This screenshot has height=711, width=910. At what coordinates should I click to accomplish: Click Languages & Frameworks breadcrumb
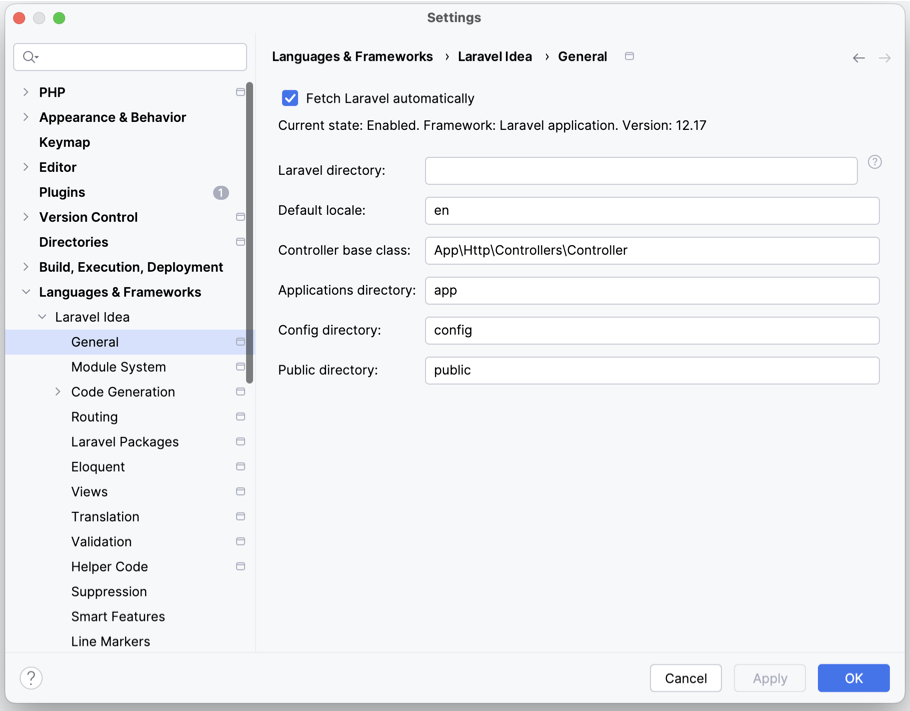[x=352, y=56]
